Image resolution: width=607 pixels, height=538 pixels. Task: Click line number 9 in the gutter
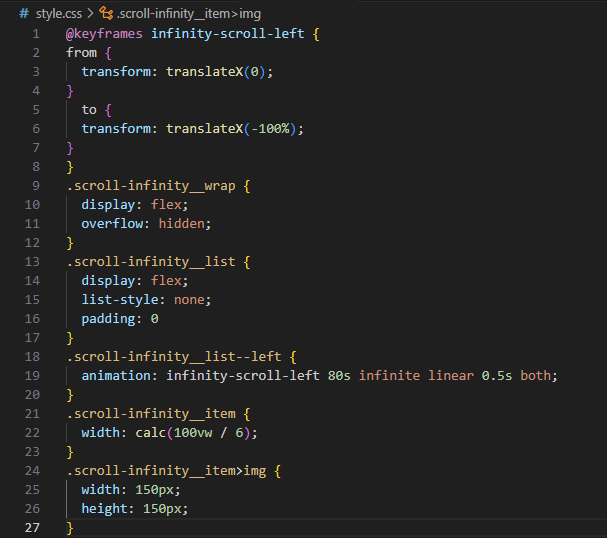(x=36, y=185)
